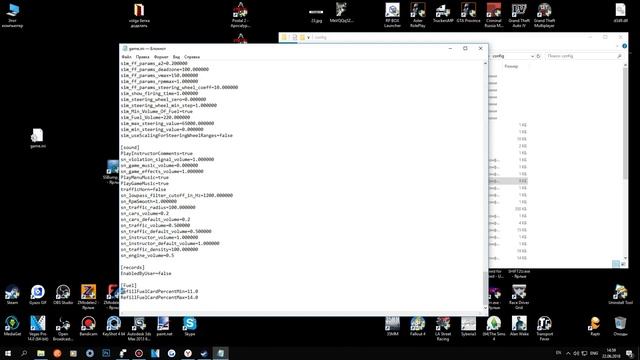
Task: Click the taskbar clock and date
Action: click(611, 353)
